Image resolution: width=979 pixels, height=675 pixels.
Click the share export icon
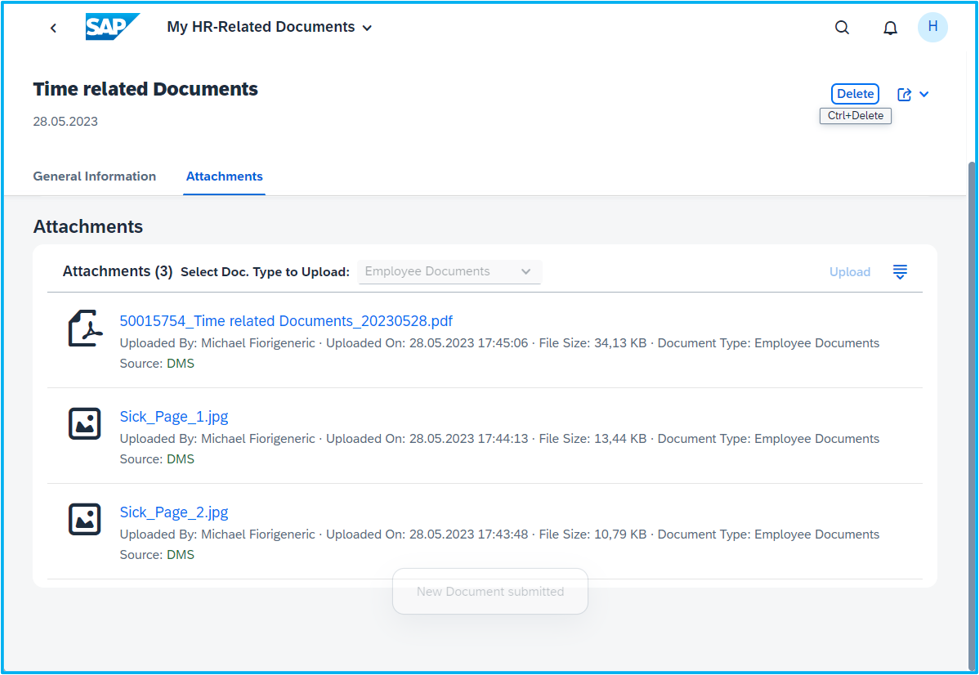pyautogui.click(x=904, y=94)
